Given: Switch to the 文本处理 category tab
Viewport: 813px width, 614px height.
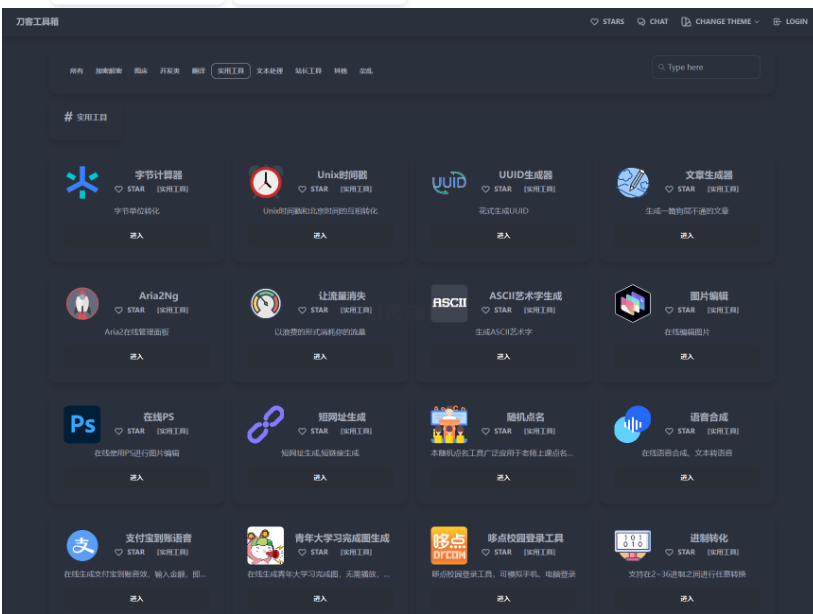Looking at the screenshot, I should [x=269, y=71].
